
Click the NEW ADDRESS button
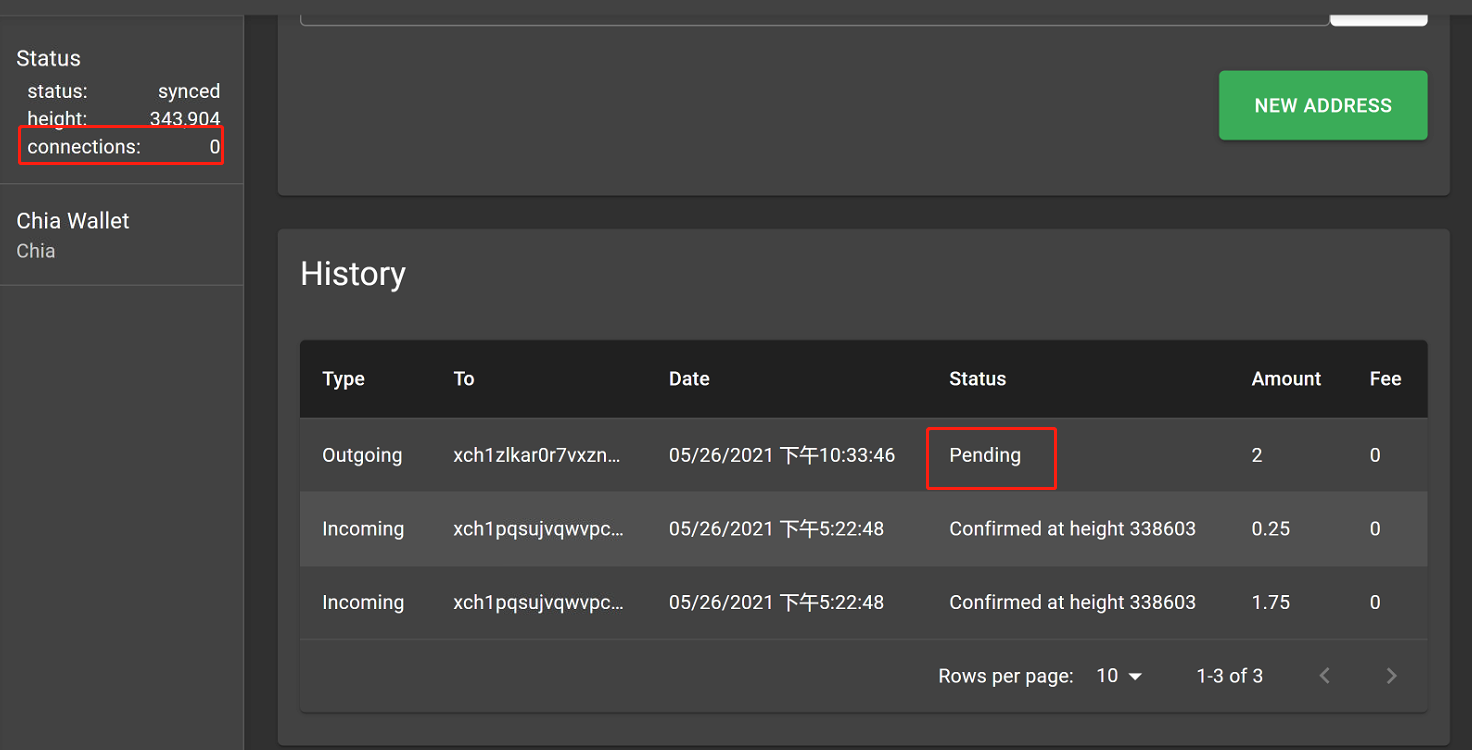tap(1322, 105)
